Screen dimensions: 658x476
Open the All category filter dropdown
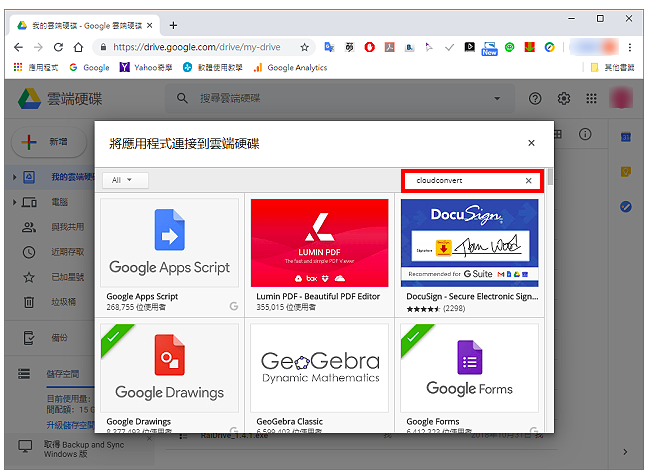pyautogui.click(x=125, y=180)
